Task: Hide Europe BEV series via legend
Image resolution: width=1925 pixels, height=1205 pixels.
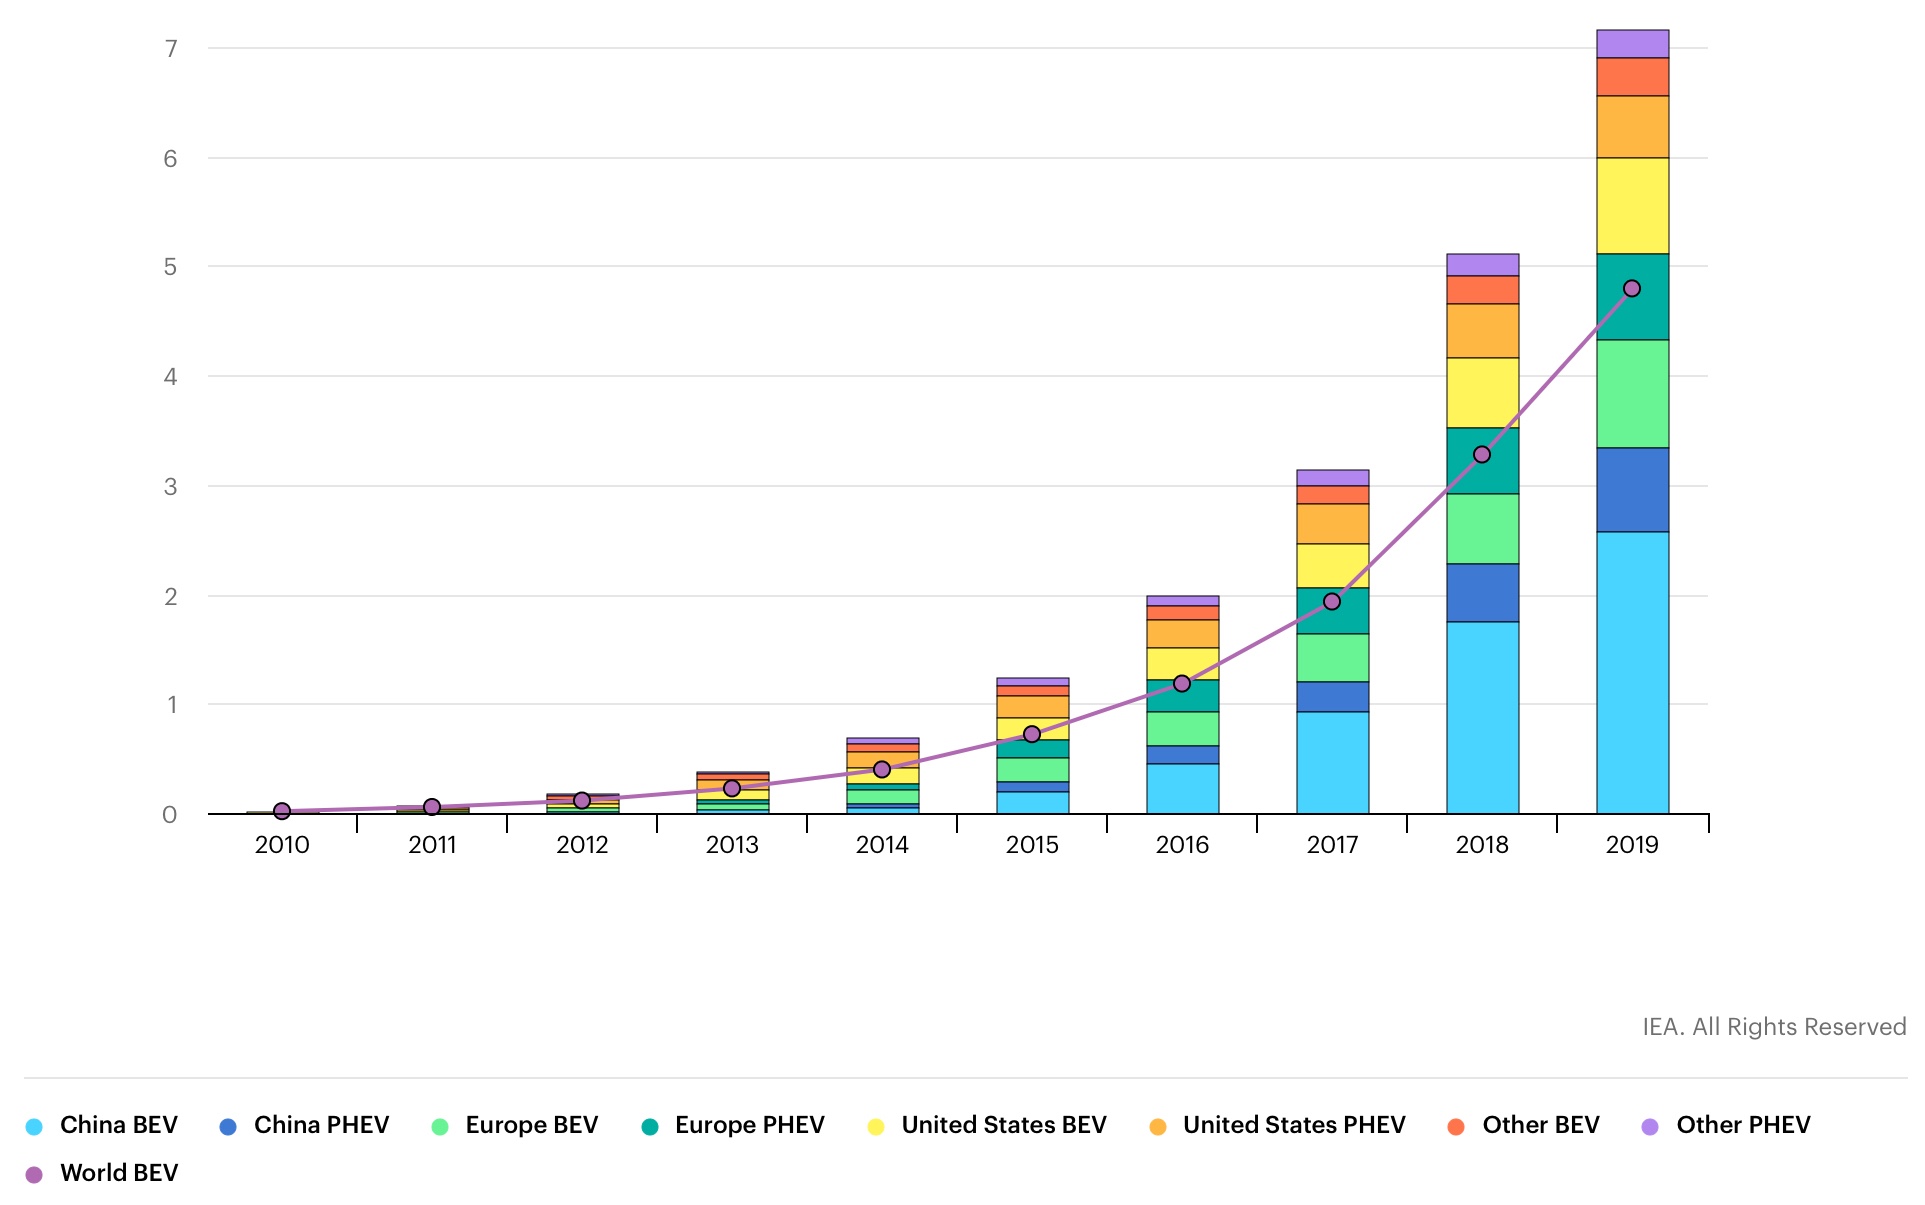Action: click(530, 1125)
